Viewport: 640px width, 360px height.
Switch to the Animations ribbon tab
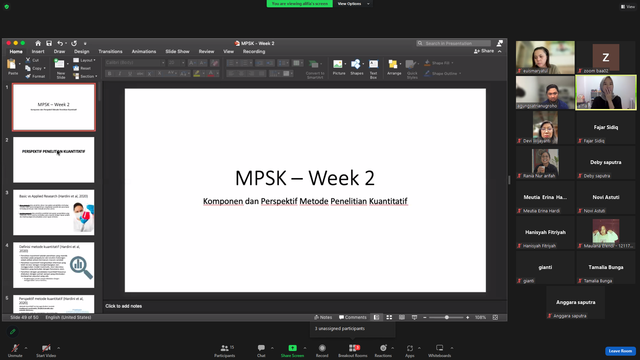(x=144, y=51)
